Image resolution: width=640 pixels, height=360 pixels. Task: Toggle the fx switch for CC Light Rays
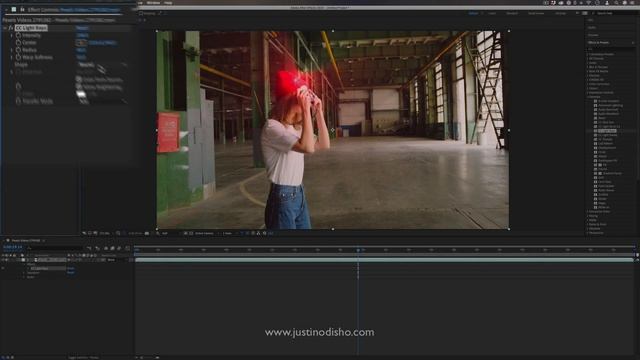(11, 28)
